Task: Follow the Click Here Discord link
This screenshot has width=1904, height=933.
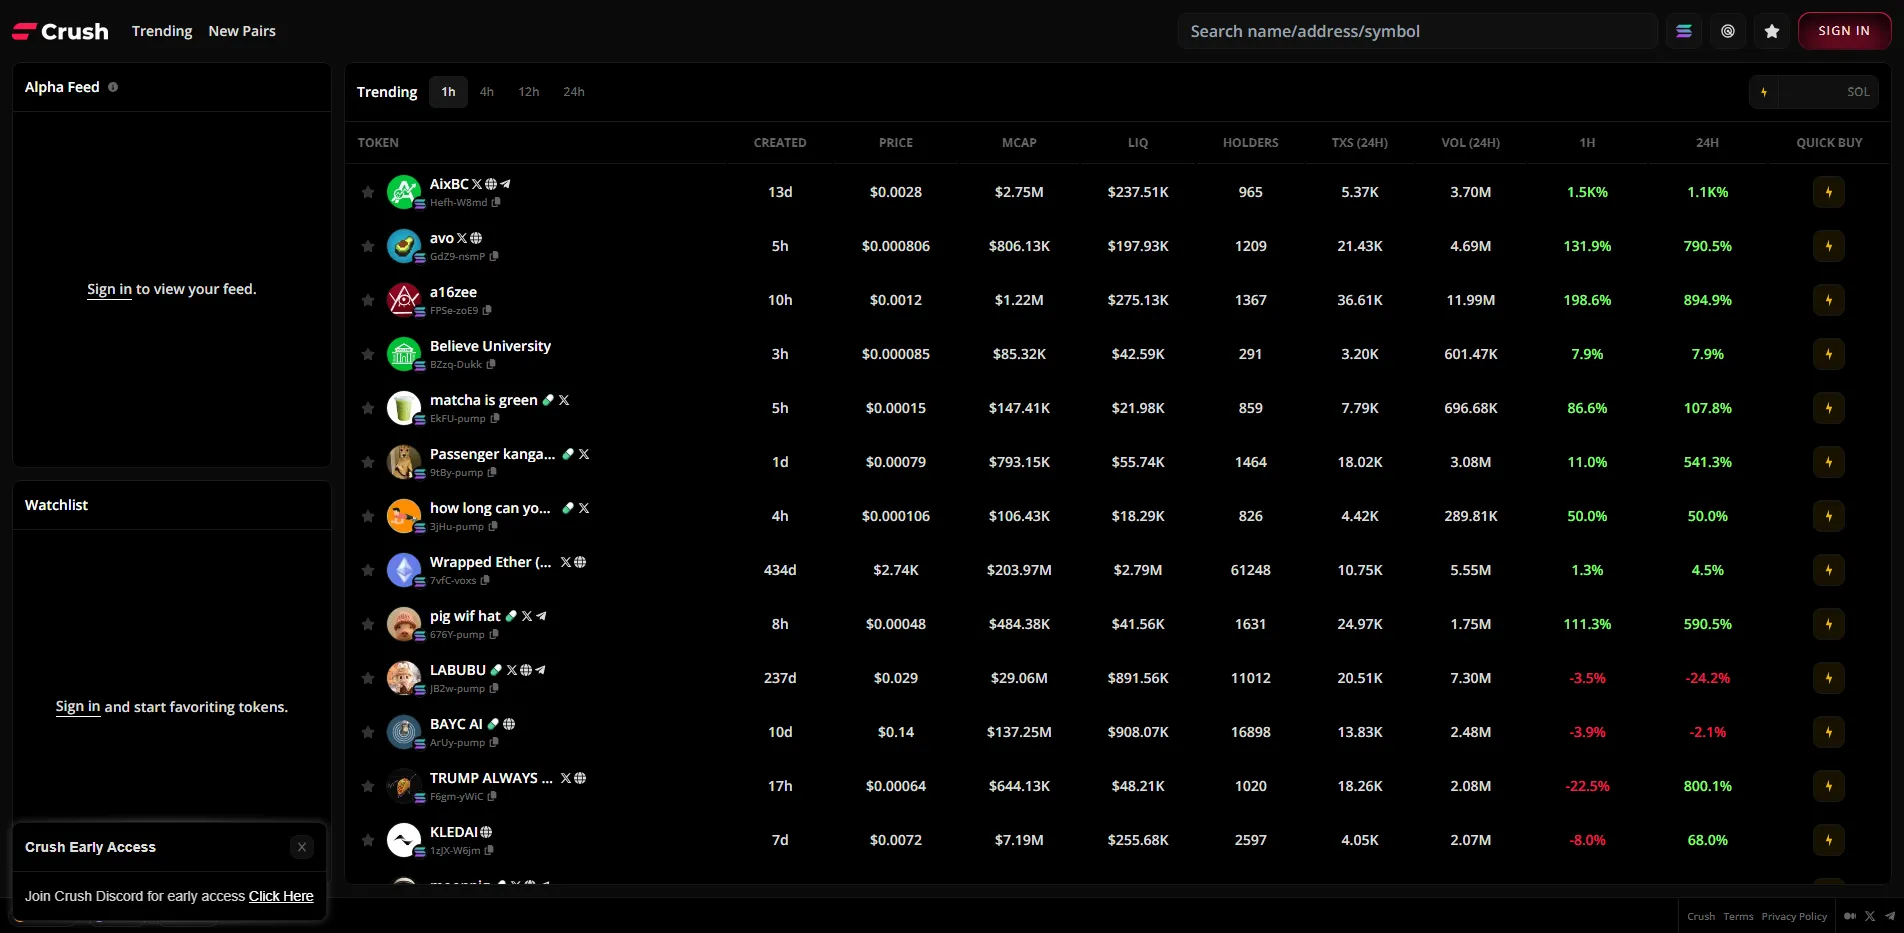Action: click(281, 896)
